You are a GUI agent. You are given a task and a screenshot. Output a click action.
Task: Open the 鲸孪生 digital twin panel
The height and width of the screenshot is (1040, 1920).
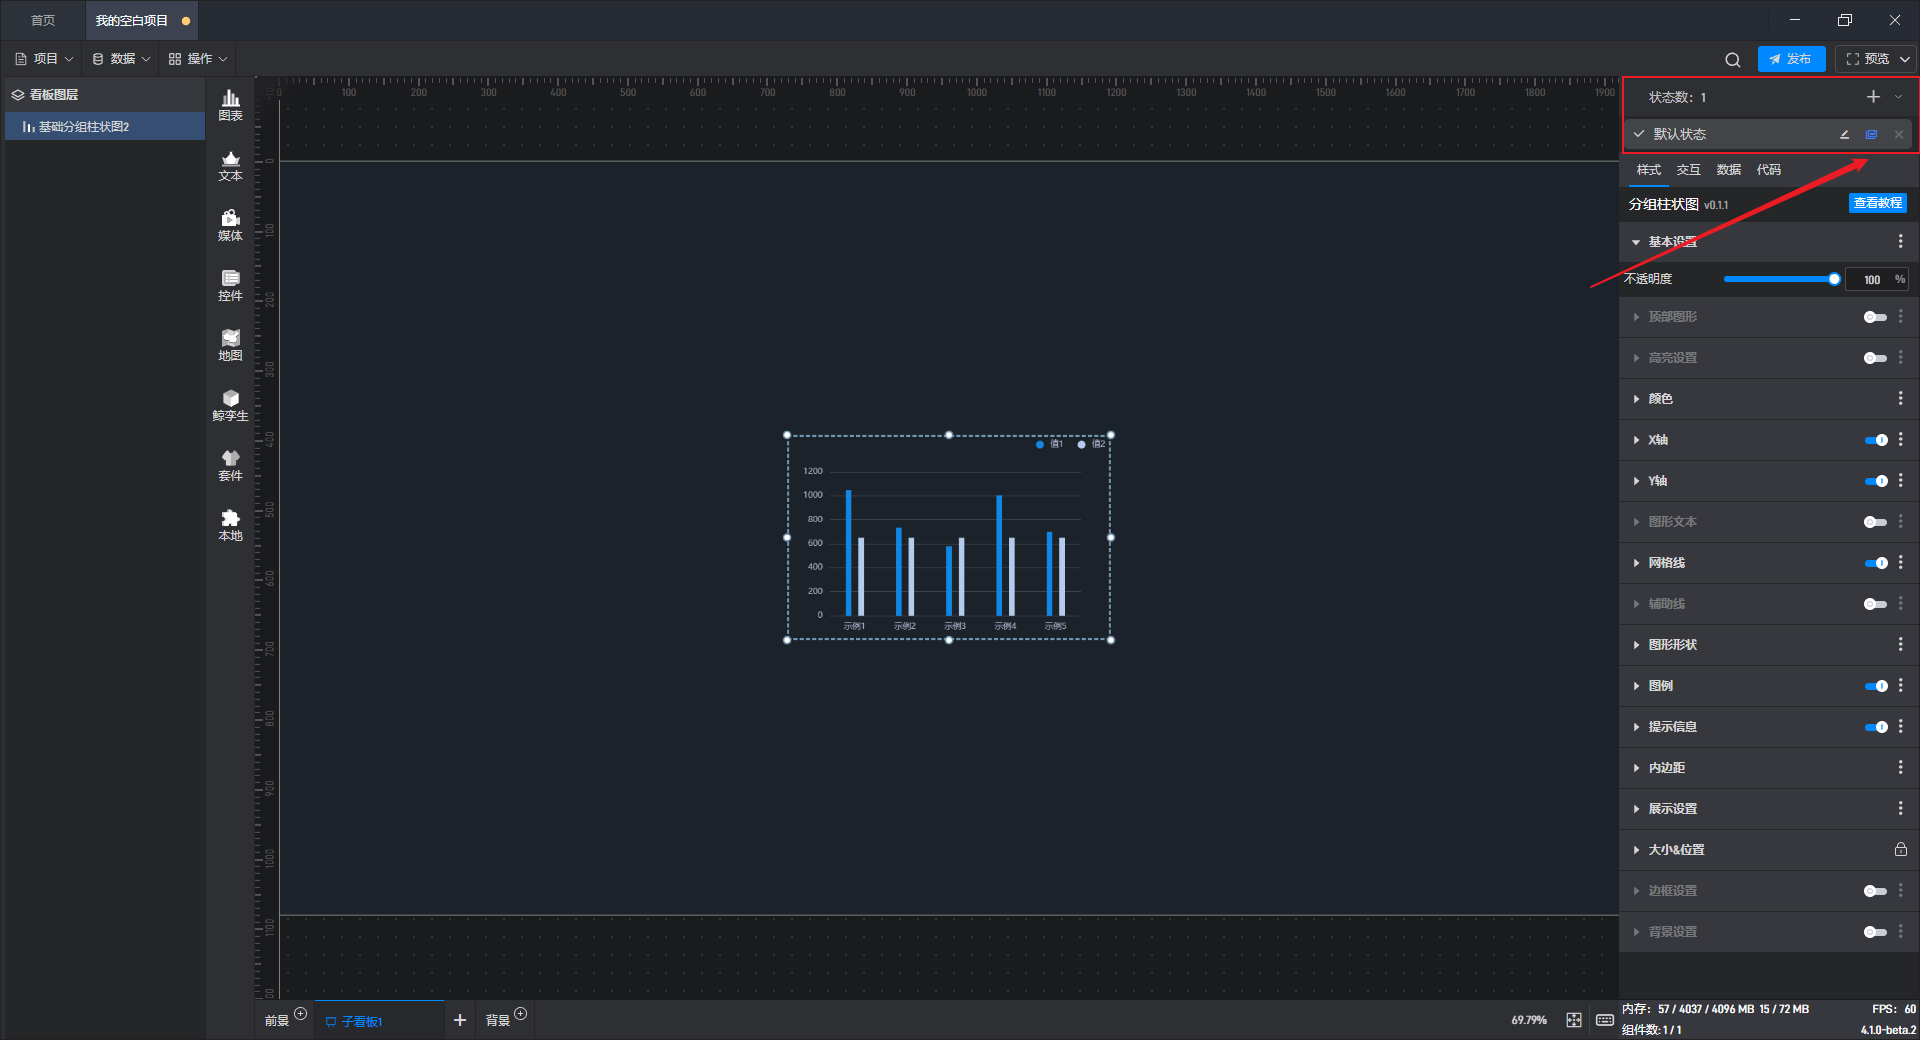(x=230, y=405)
